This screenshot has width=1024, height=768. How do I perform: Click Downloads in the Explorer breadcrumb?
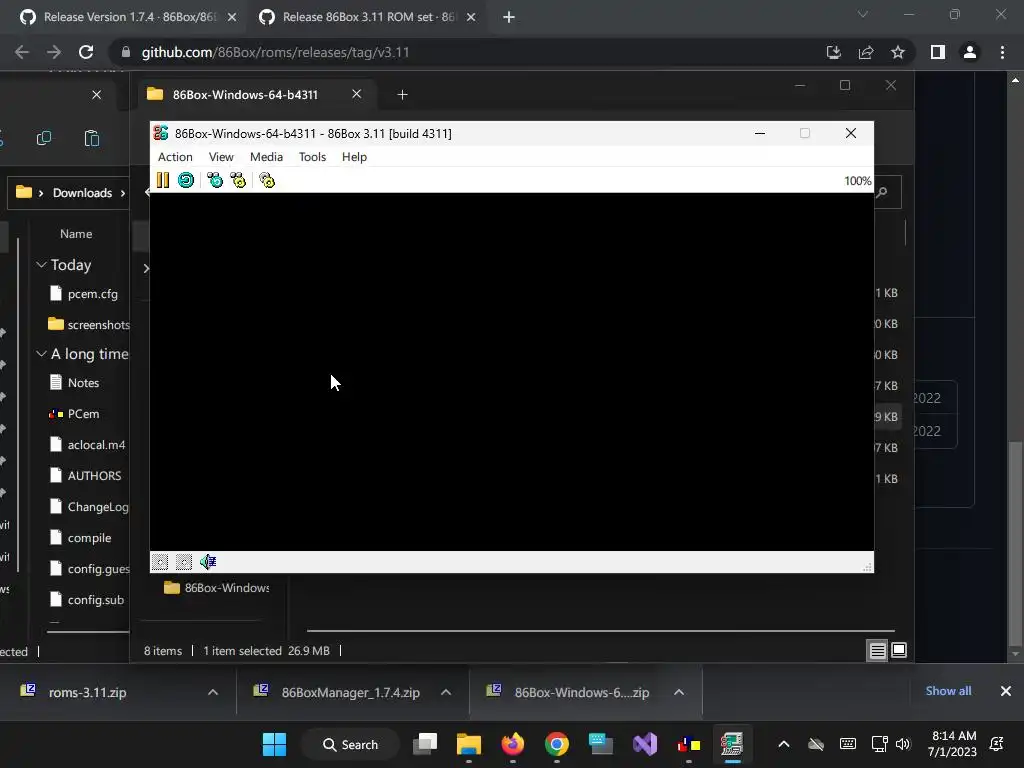pyautogui.click(x=82, y=193)
